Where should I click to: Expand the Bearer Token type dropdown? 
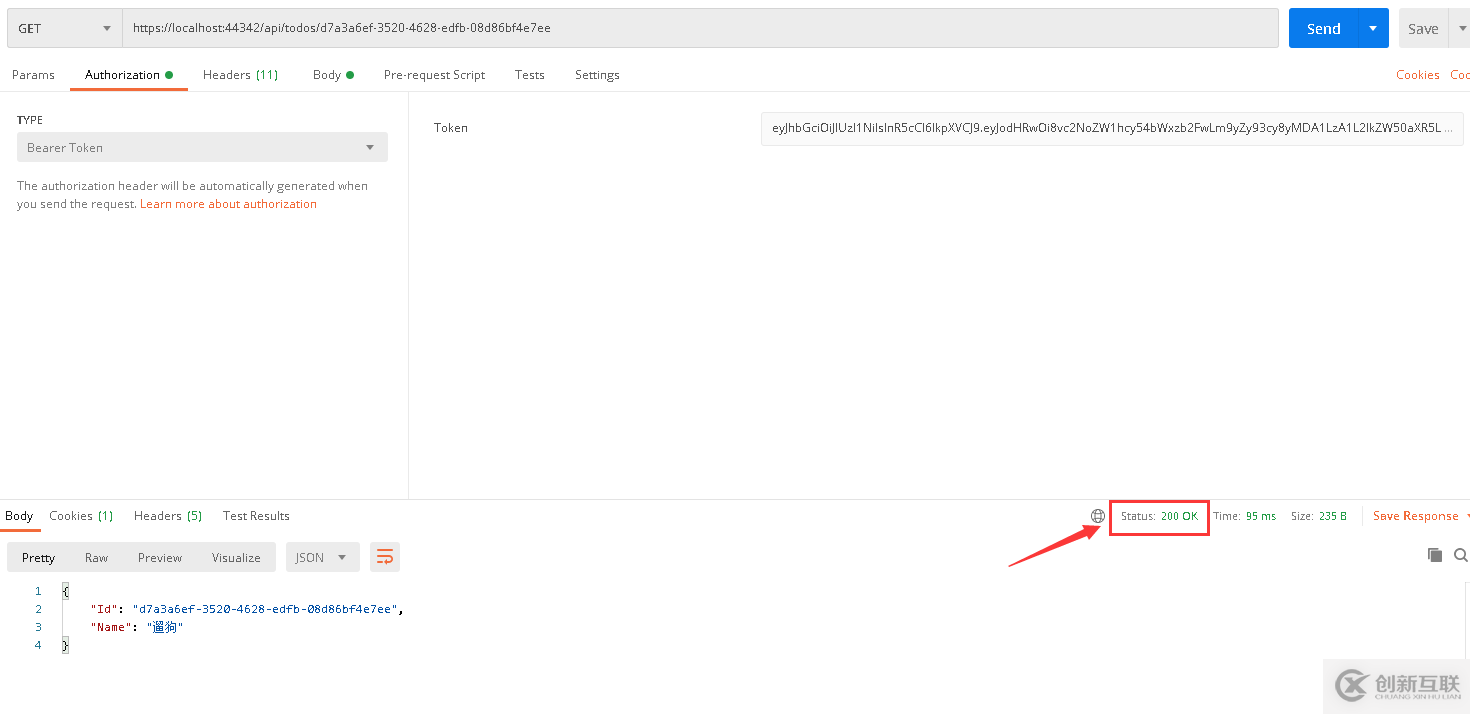pyautogui.click(x=202, y=147)
